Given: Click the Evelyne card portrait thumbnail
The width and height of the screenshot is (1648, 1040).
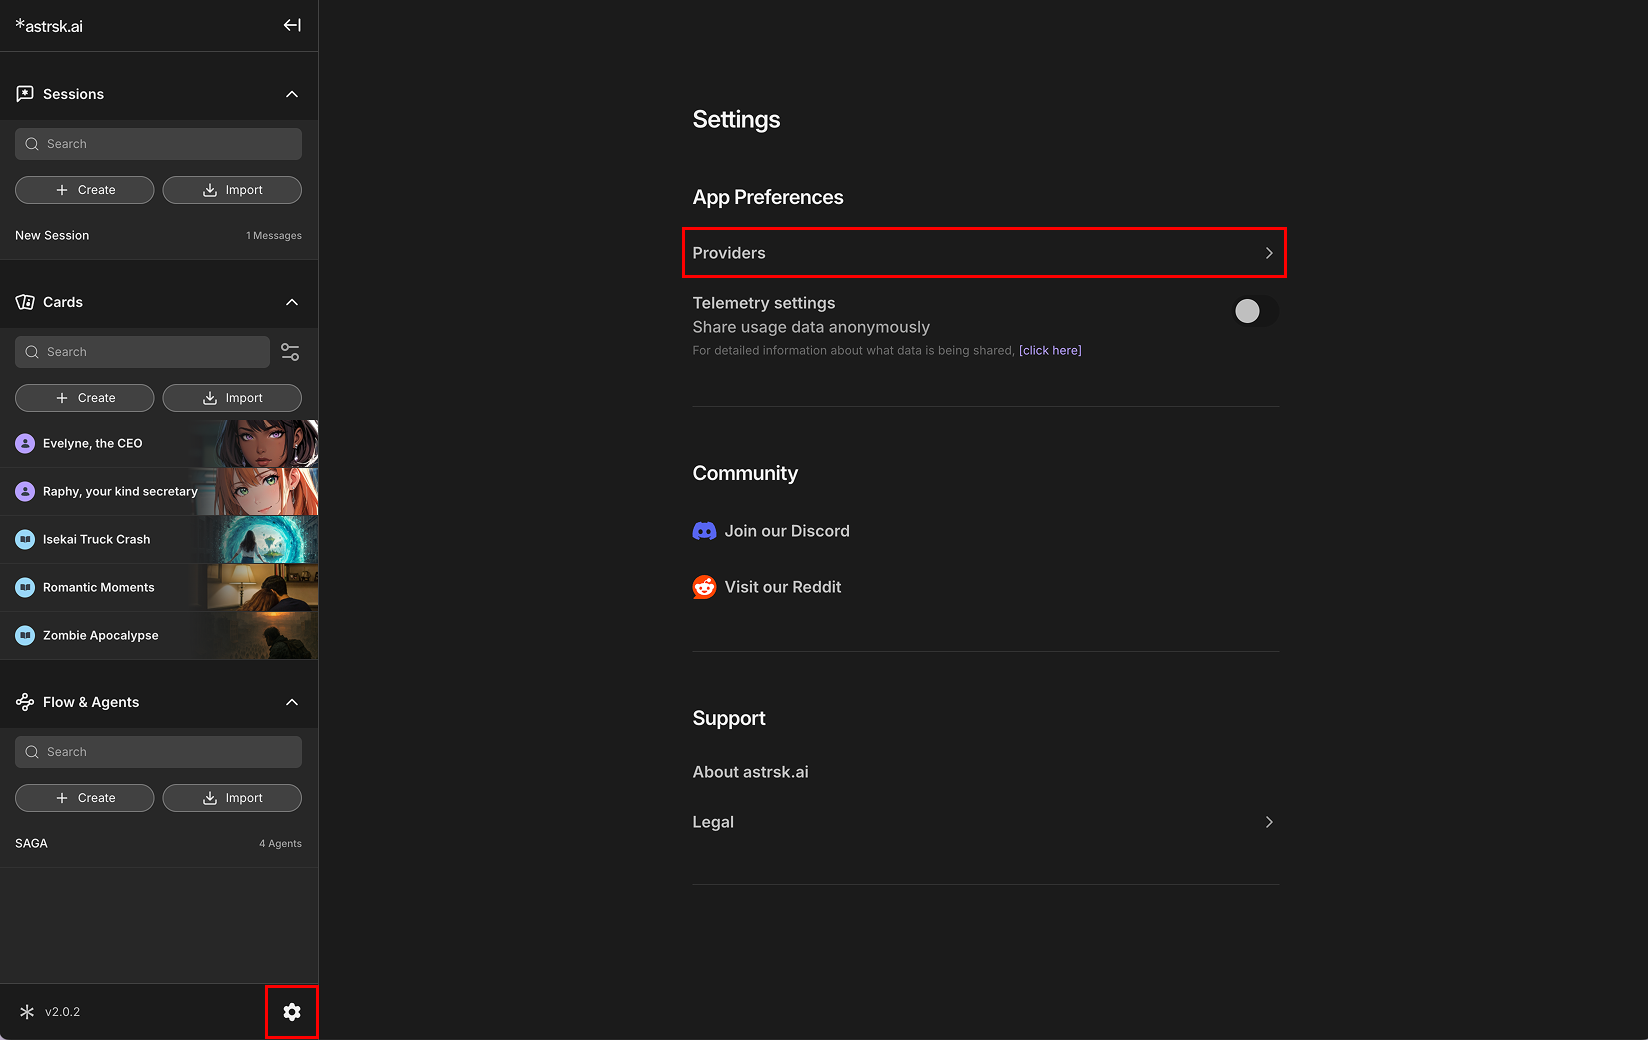Looking at the screenshot, I should 264,443.
